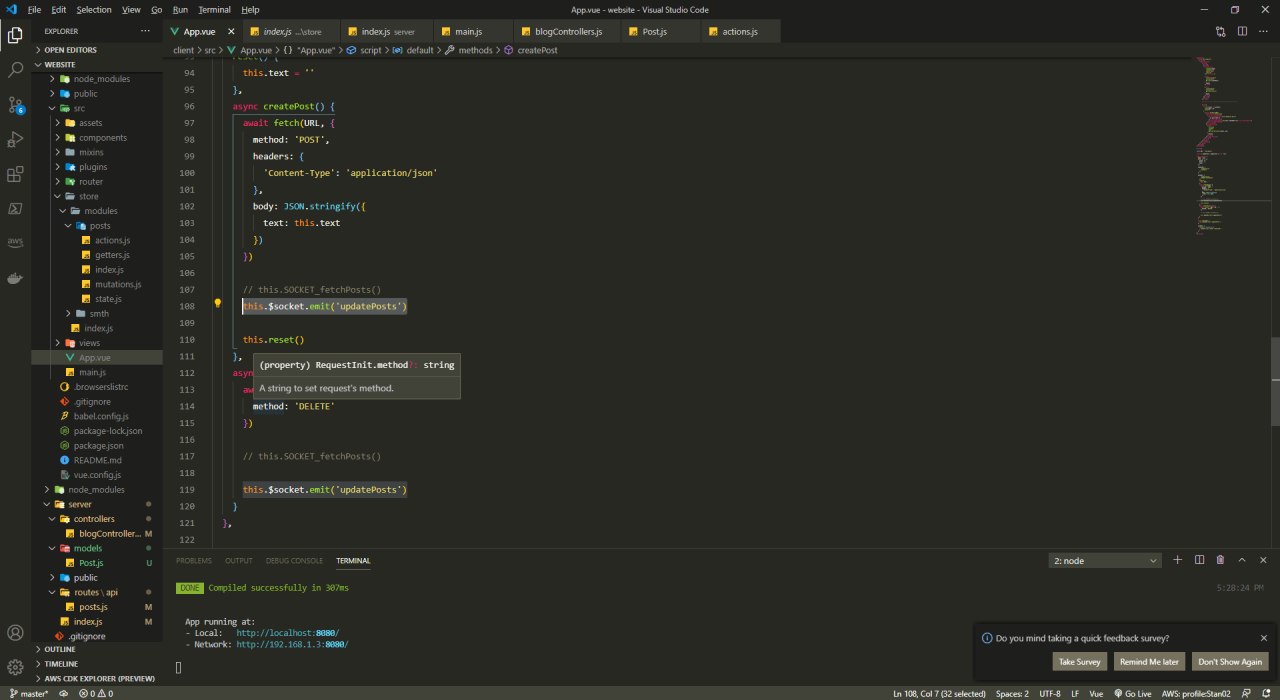
Task: Open the terminal selector dropdown '2: node'
Action: pyautogui.click(x=1105, y=561)
